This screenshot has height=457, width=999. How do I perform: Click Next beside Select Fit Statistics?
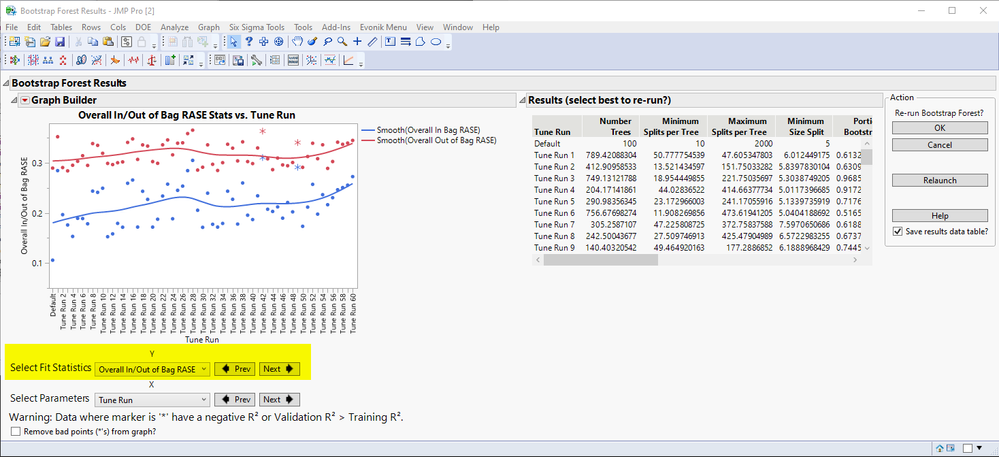(280, 369)
